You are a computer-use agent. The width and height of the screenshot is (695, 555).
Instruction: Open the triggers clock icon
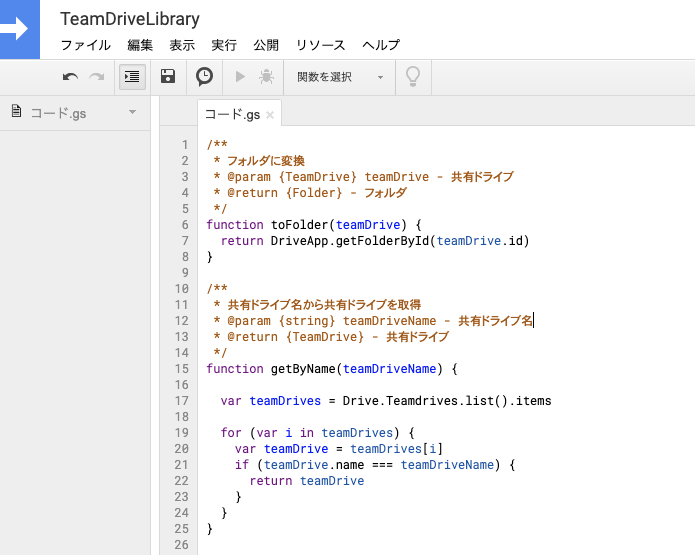tap(204, 76)
